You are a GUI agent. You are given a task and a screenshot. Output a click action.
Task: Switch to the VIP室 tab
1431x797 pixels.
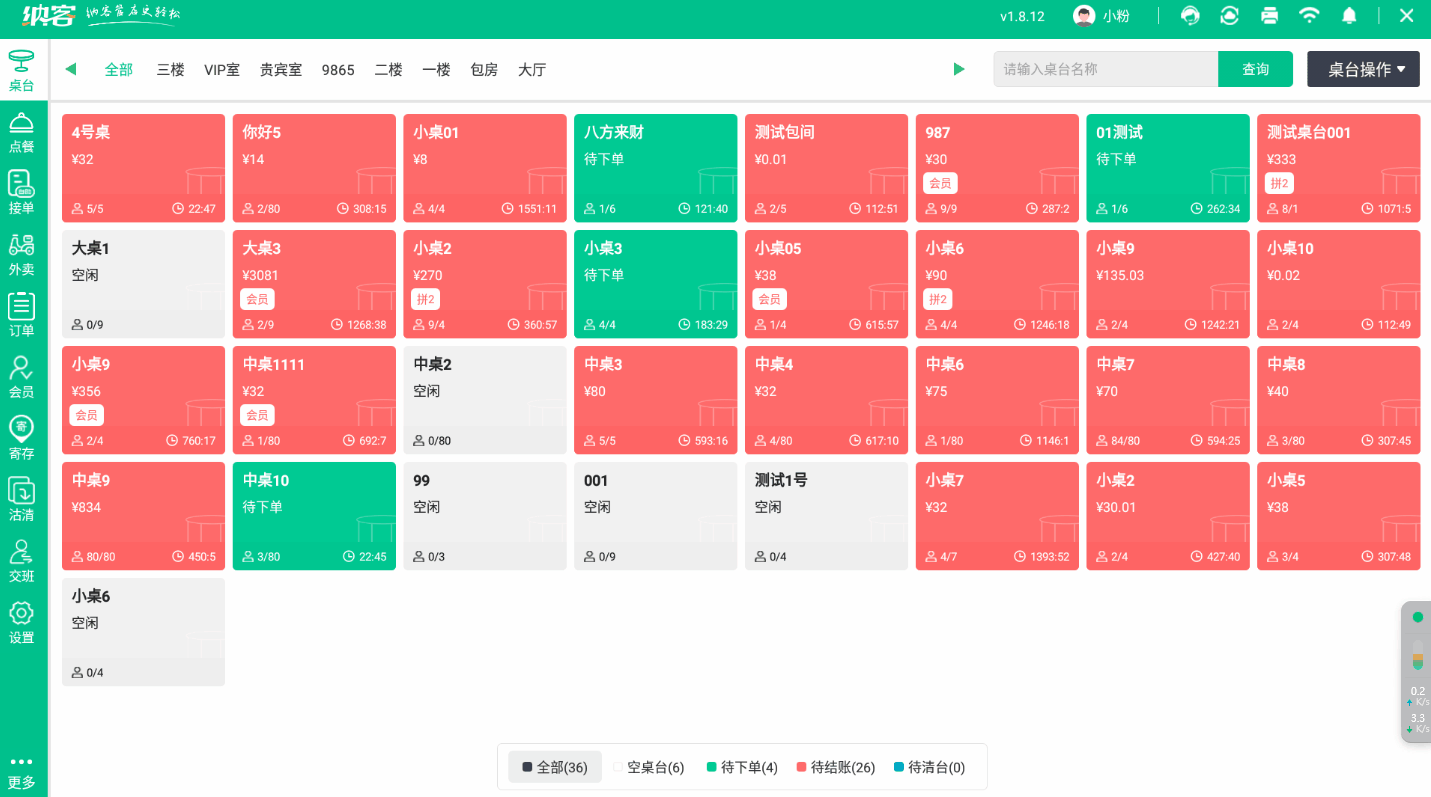tap(222, 70)
